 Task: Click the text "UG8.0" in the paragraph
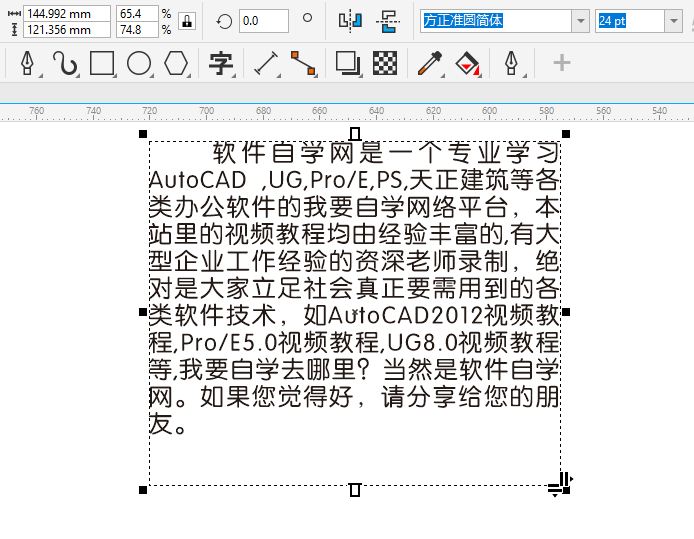click(422, 343)
